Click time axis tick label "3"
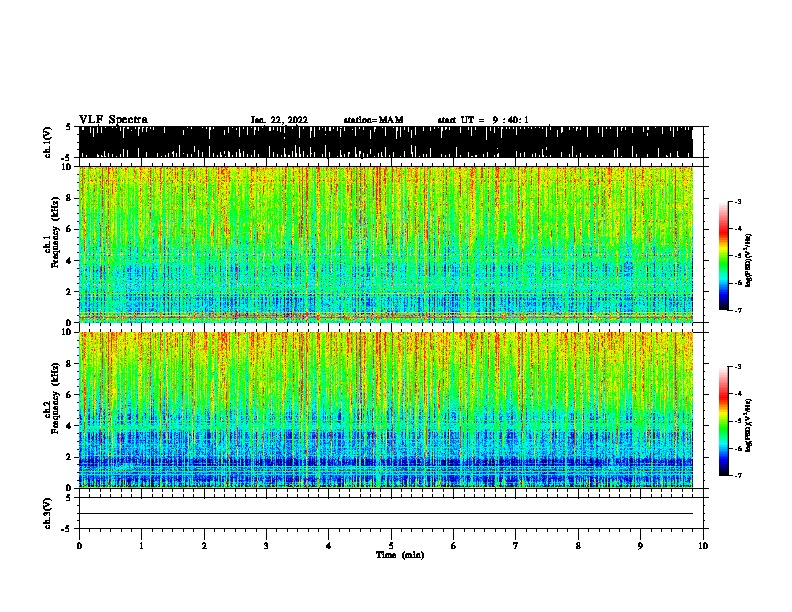Screen dimensions: 792x612 [266, 546]
